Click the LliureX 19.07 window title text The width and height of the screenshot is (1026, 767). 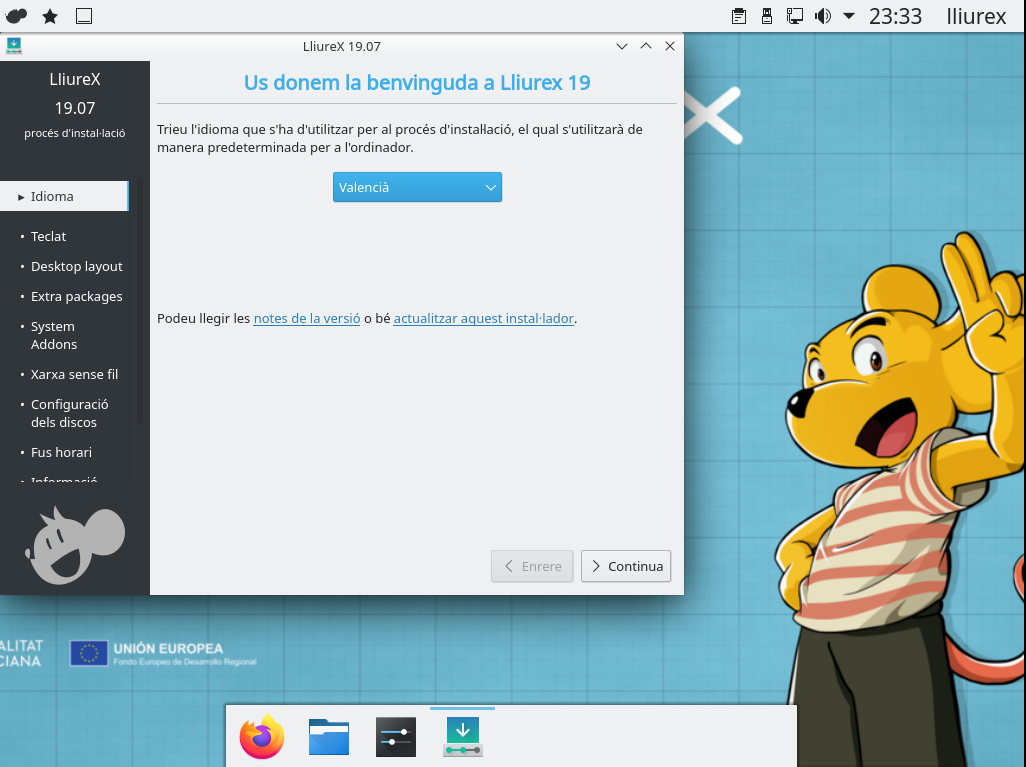(x=342, y=46)
